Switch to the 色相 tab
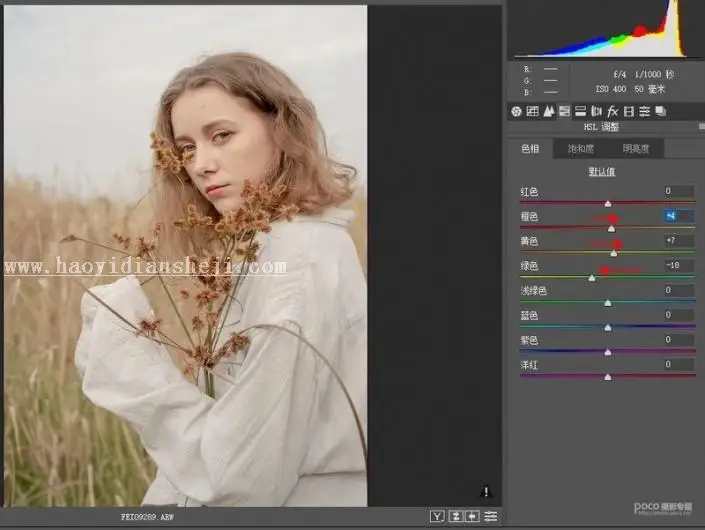Image resolution: width=705 pixels, height=530 pixels. click(530, 149)
